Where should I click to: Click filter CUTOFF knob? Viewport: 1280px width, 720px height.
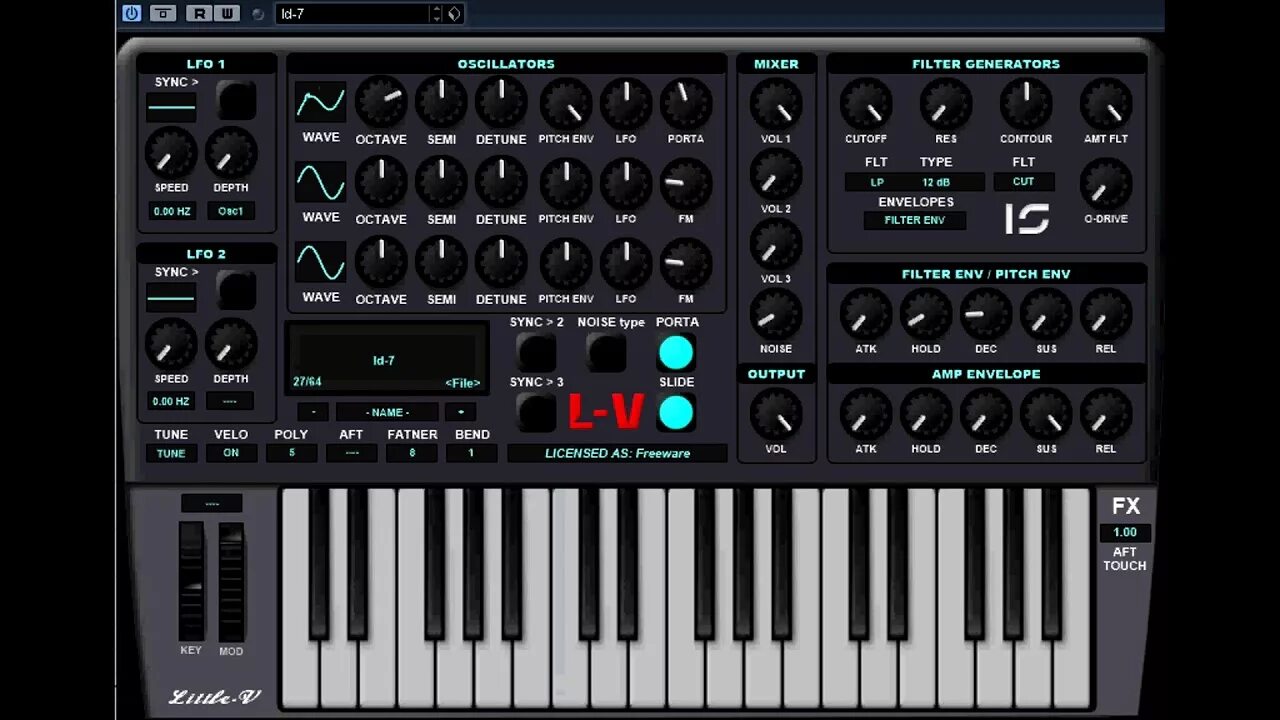(866, 102)
